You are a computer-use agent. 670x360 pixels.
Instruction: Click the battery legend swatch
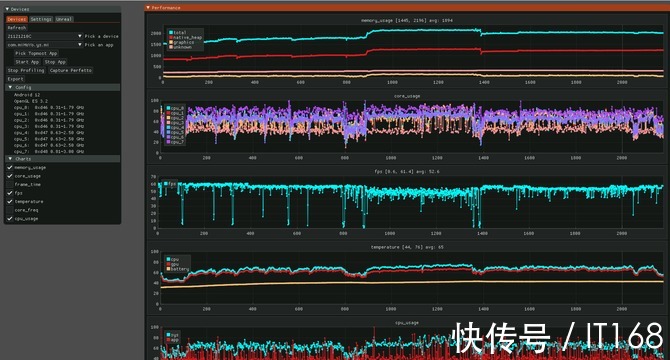coord(168,269)
